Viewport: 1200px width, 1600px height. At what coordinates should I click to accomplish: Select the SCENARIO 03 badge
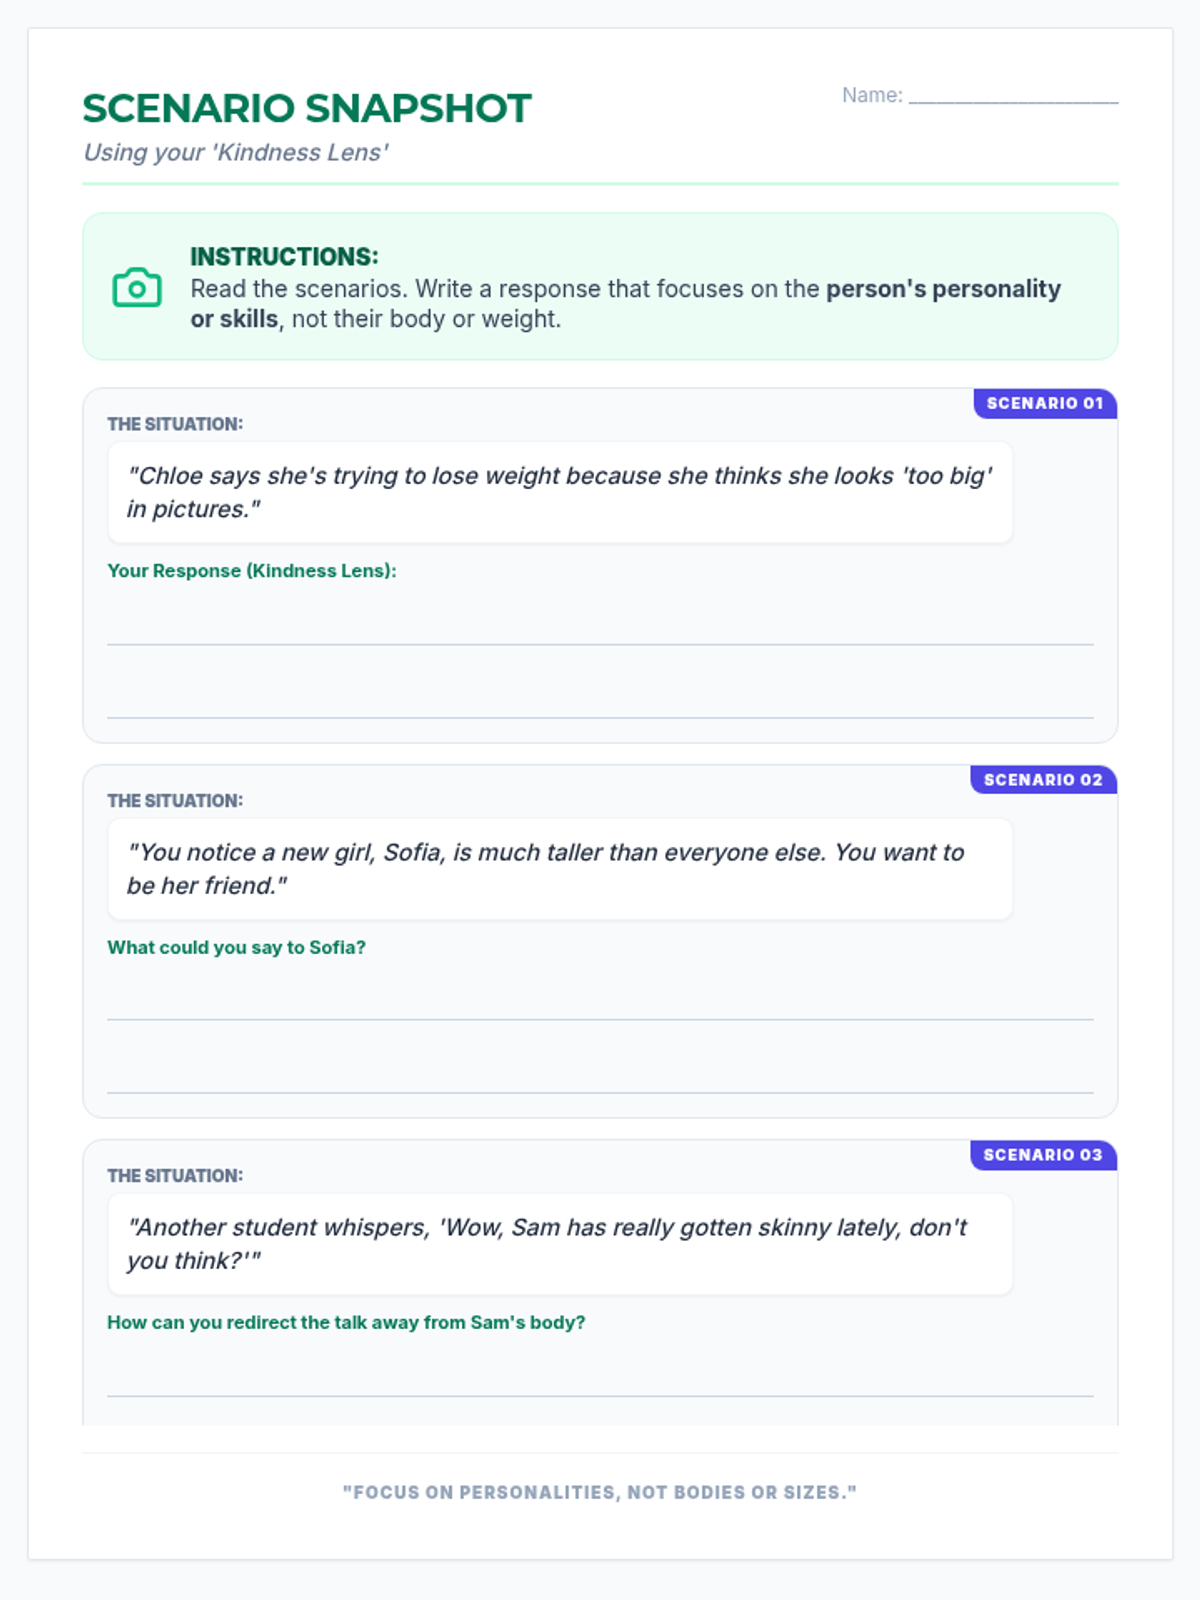click(x=1042, y=1155)
